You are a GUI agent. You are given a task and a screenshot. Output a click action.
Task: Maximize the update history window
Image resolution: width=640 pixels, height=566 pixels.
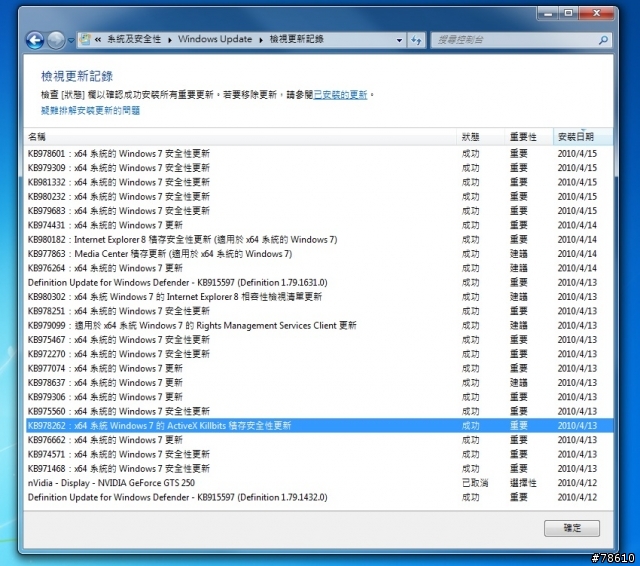coord(568,14)
